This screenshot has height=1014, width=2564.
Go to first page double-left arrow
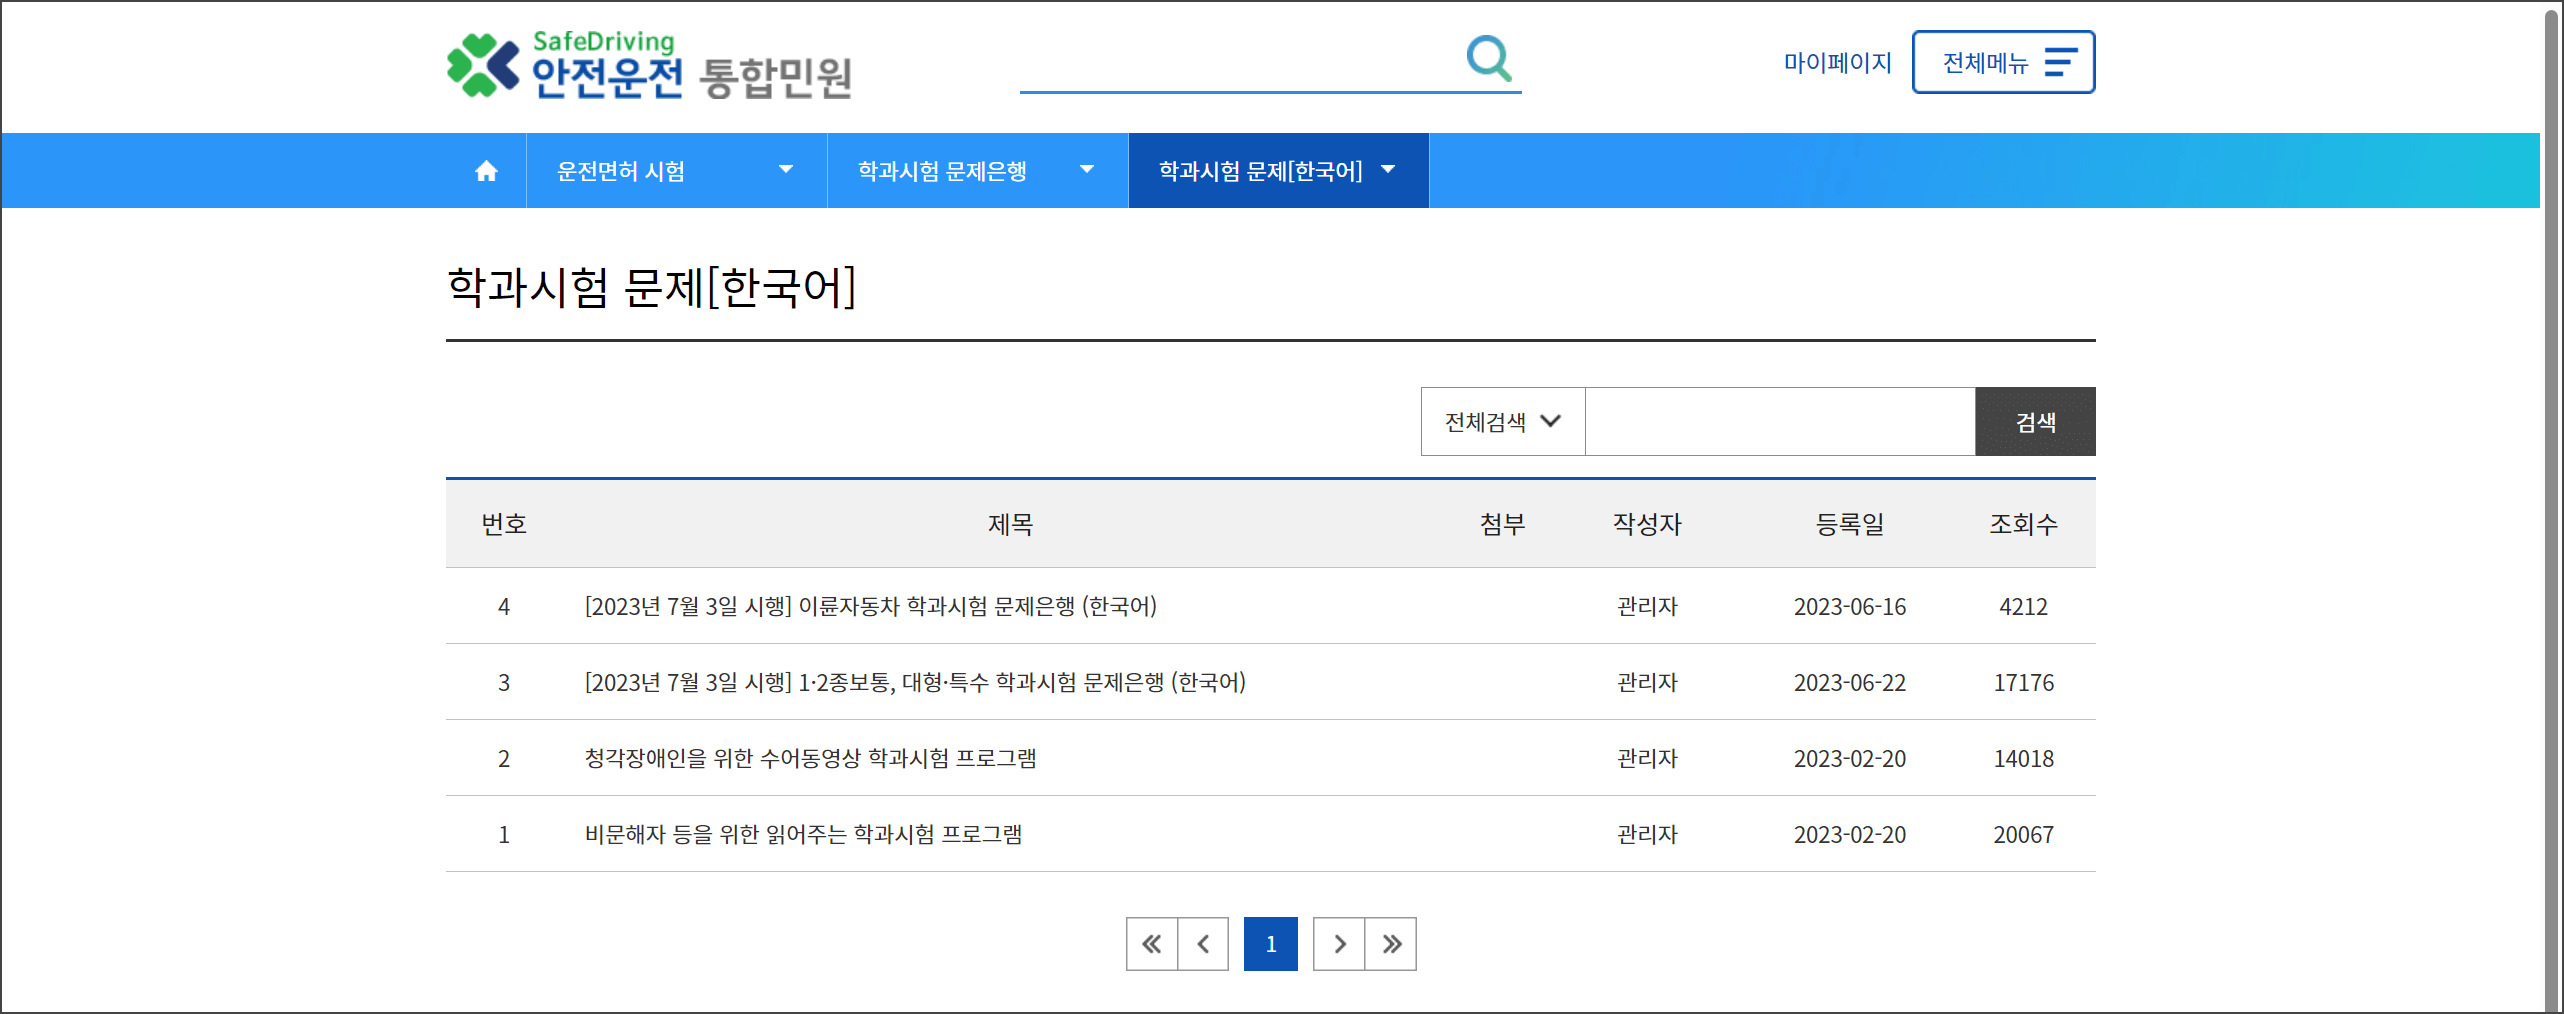point(1152,944)
